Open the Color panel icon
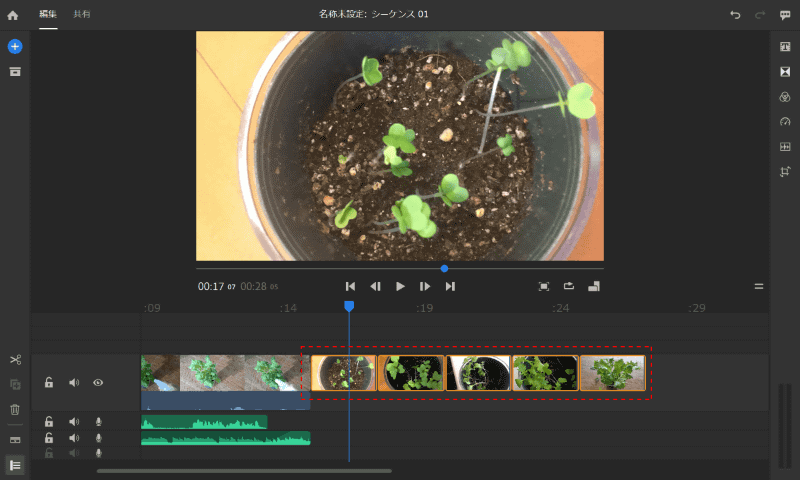 tap(785, 97)
